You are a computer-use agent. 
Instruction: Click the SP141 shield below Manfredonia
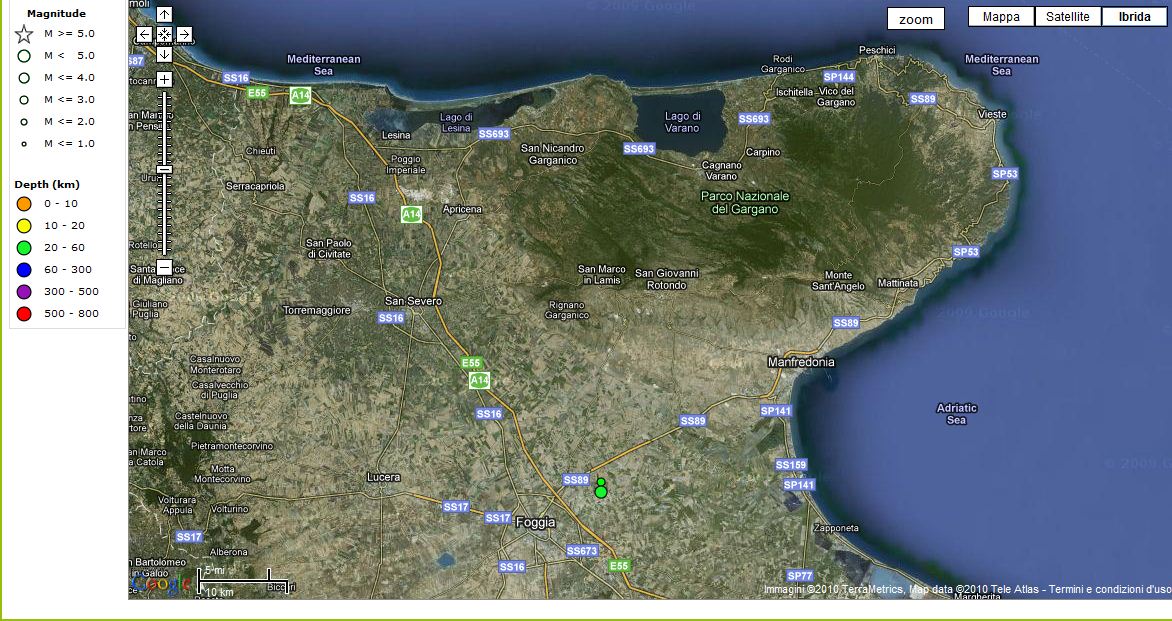(776, 410)
